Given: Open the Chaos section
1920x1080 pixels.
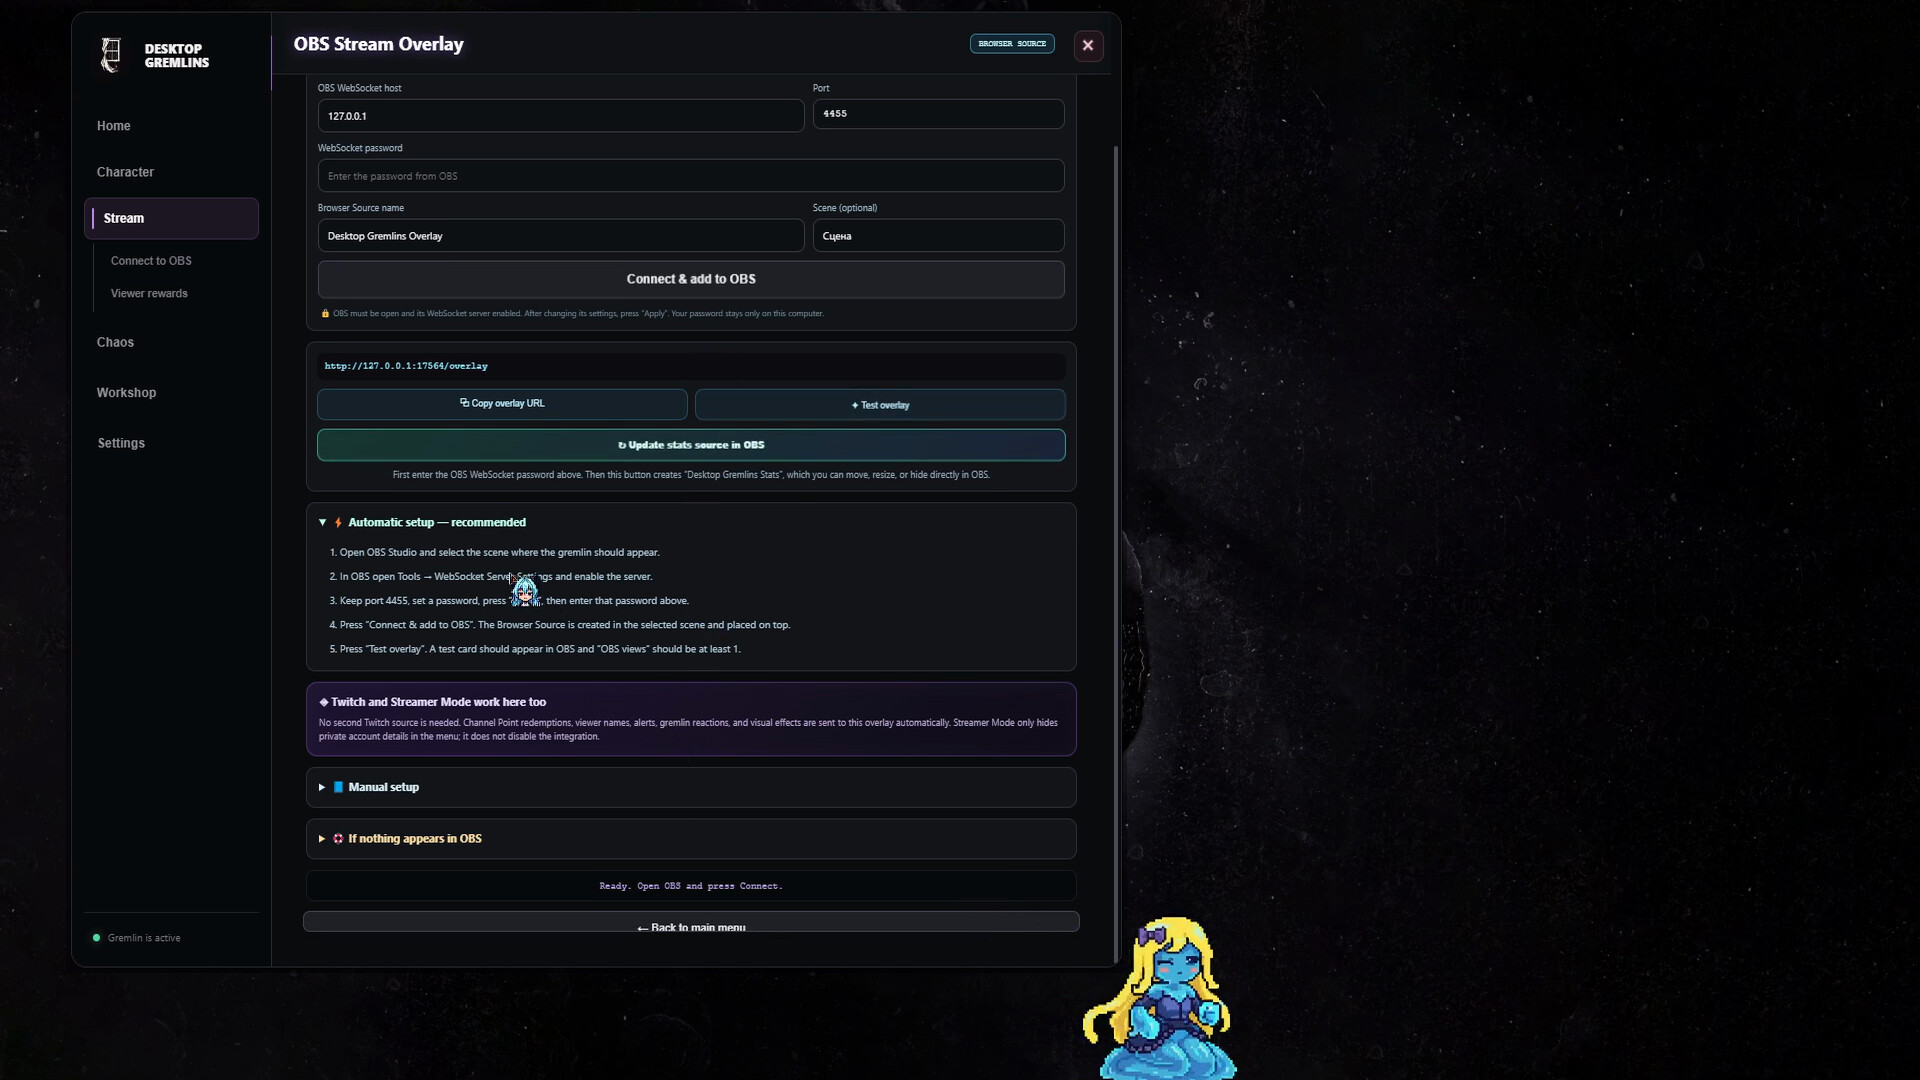Looking at the screenshot, I should coord(115,342).
